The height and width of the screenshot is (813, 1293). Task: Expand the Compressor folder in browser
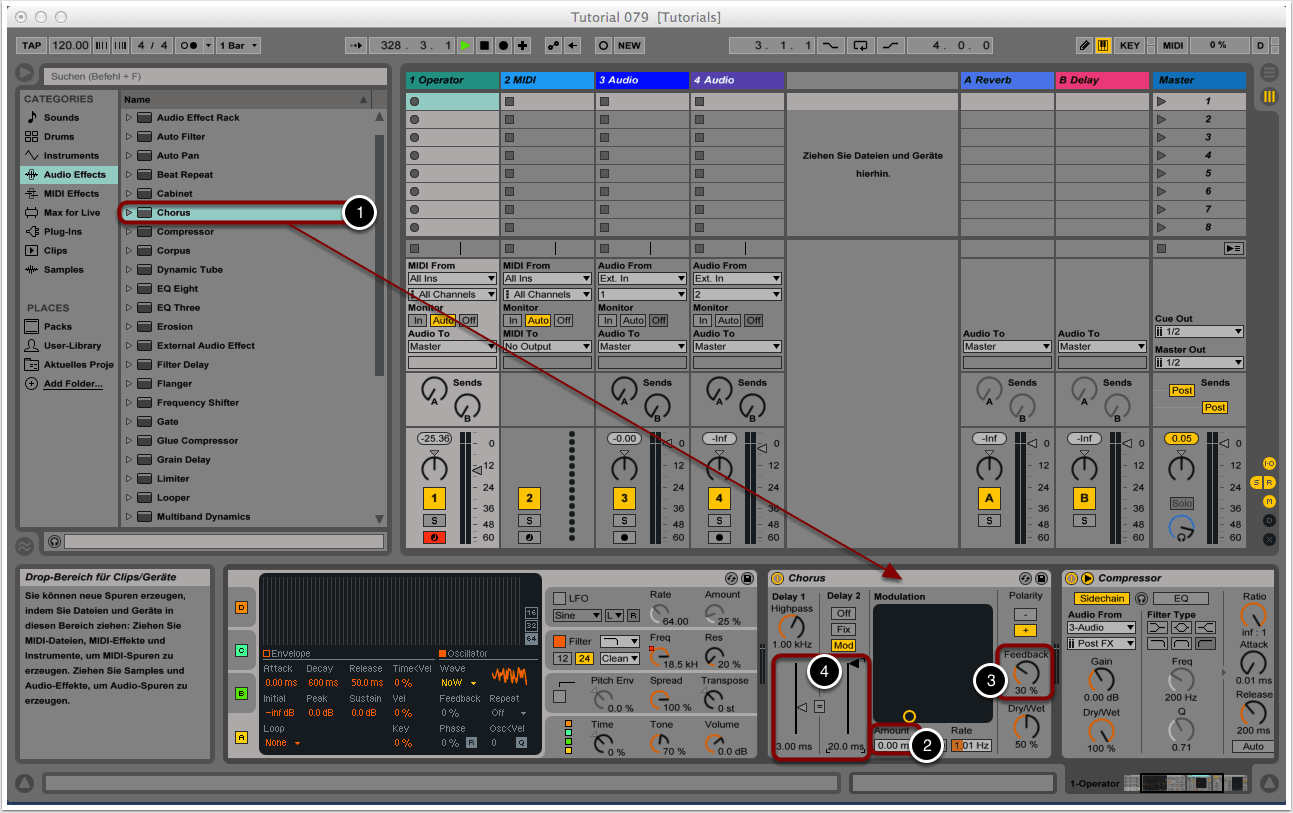tap(129, 232)
